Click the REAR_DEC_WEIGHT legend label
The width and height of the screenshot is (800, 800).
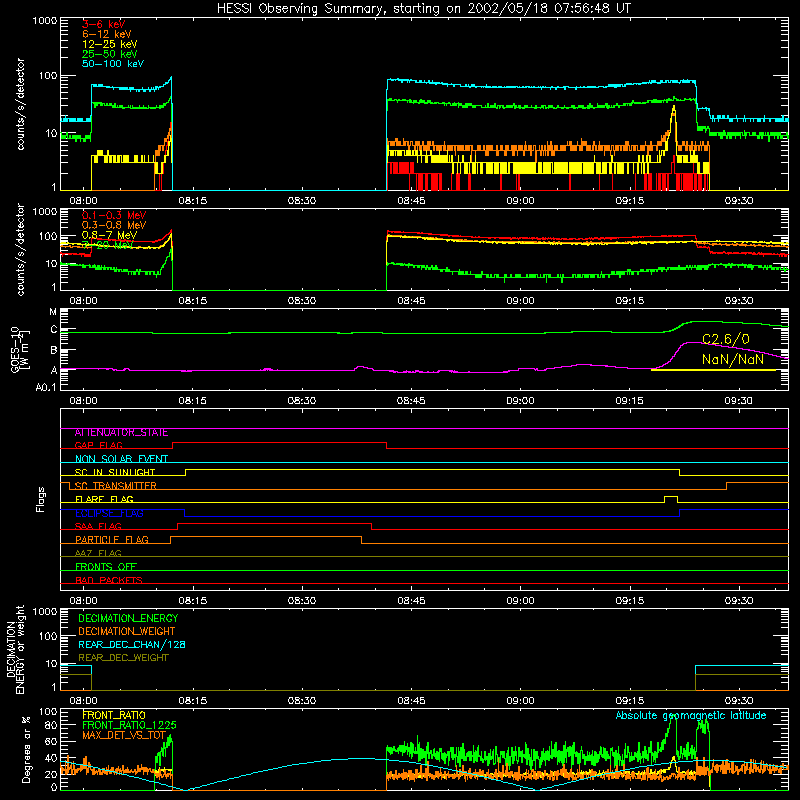[x=123, y=658]
